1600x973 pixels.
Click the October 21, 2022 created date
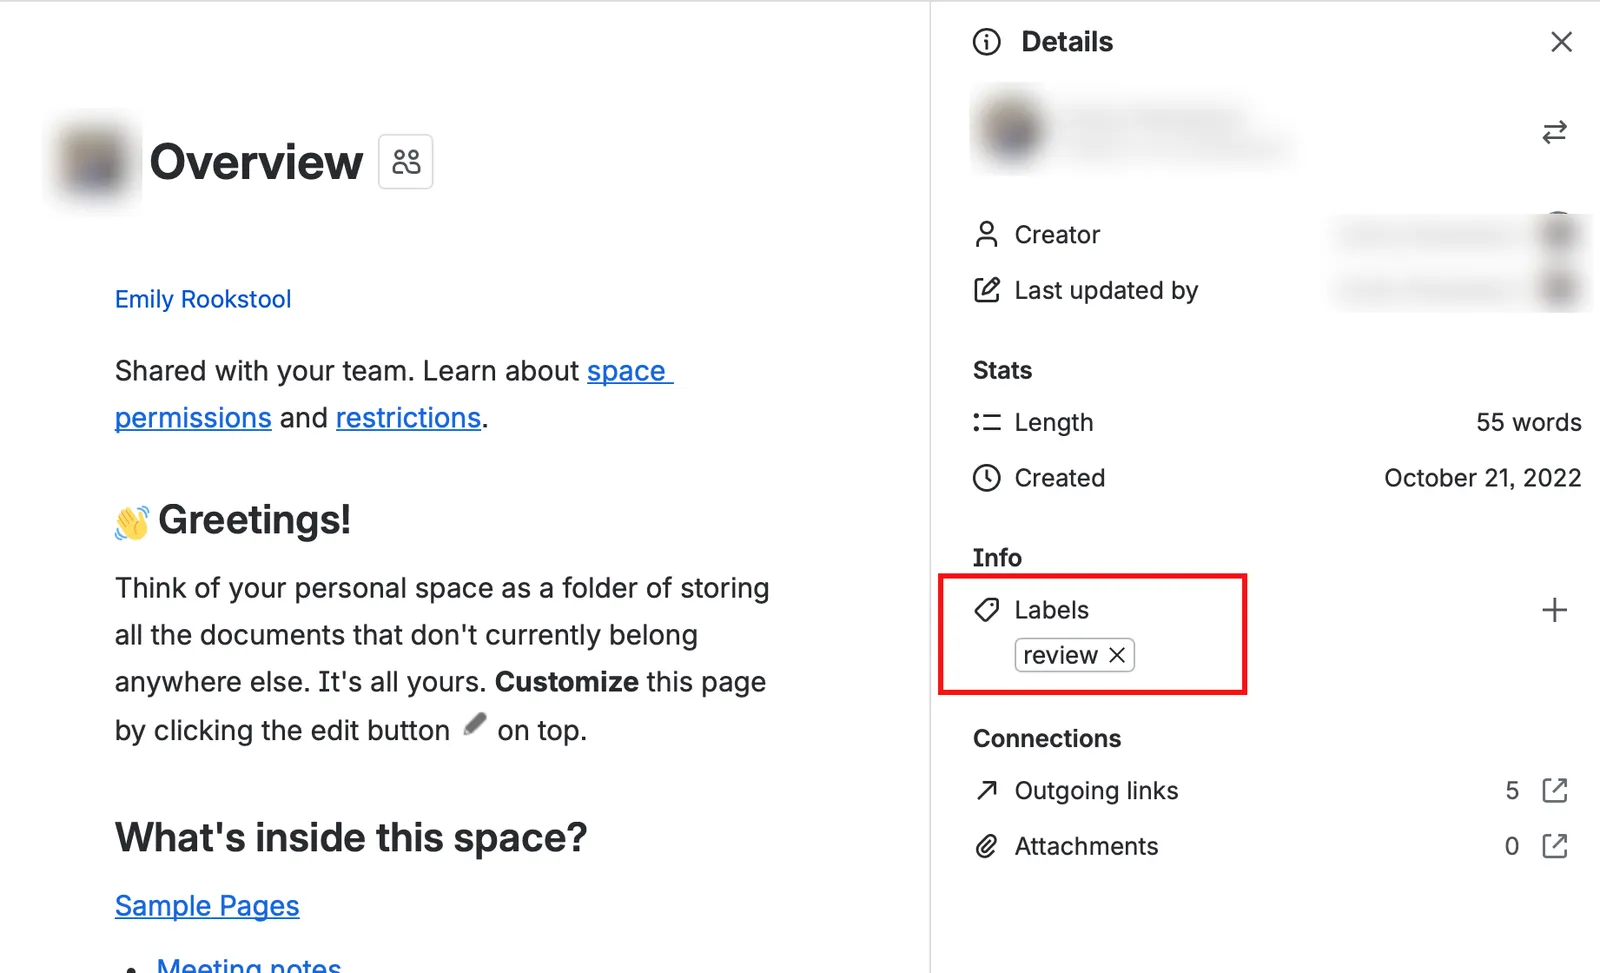pos(1483,478)
